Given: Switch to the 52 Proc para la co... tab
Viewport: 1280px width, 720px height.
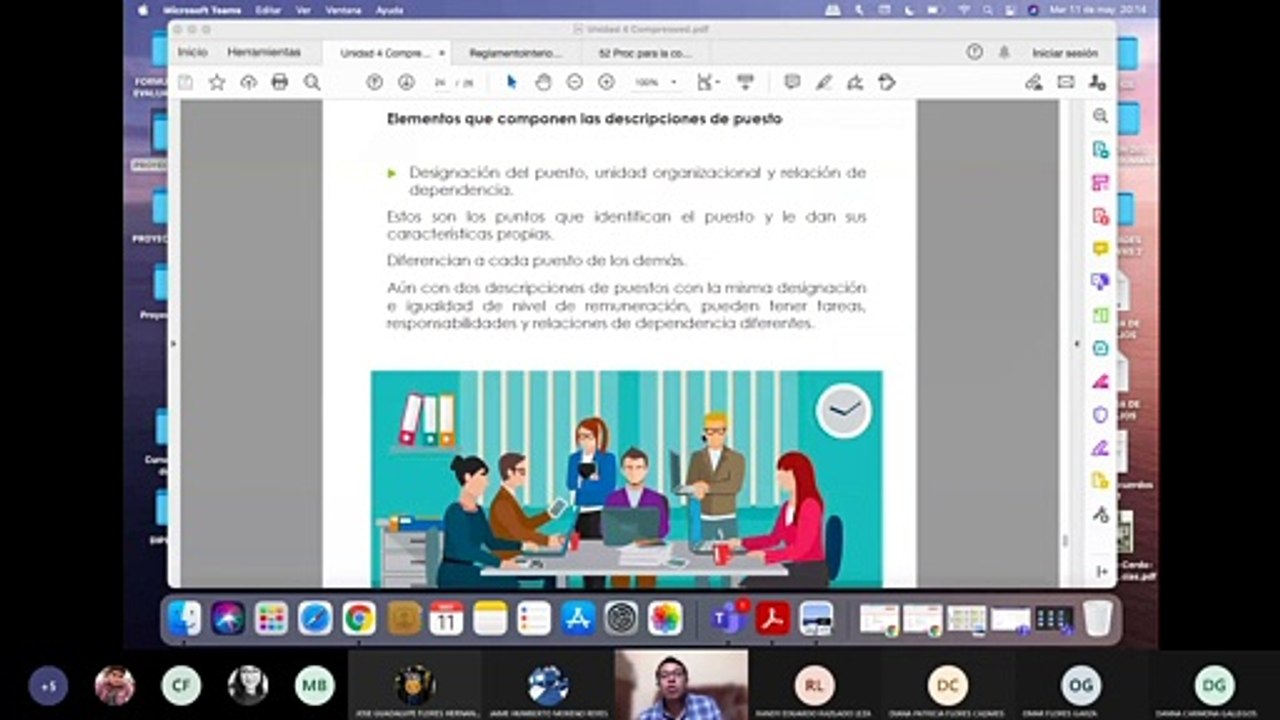Looking at the screenshot, I should (x=645, y=53).
